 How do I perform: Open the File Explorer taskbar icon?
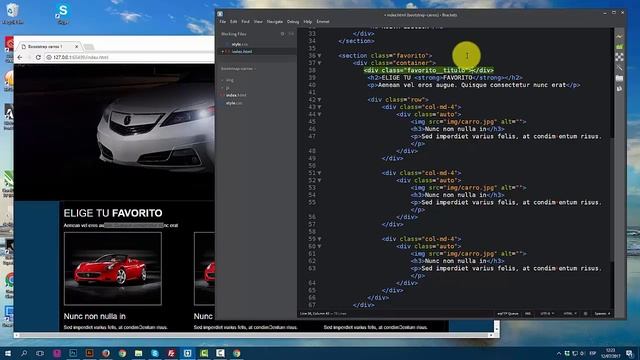[x=138, y=353]
